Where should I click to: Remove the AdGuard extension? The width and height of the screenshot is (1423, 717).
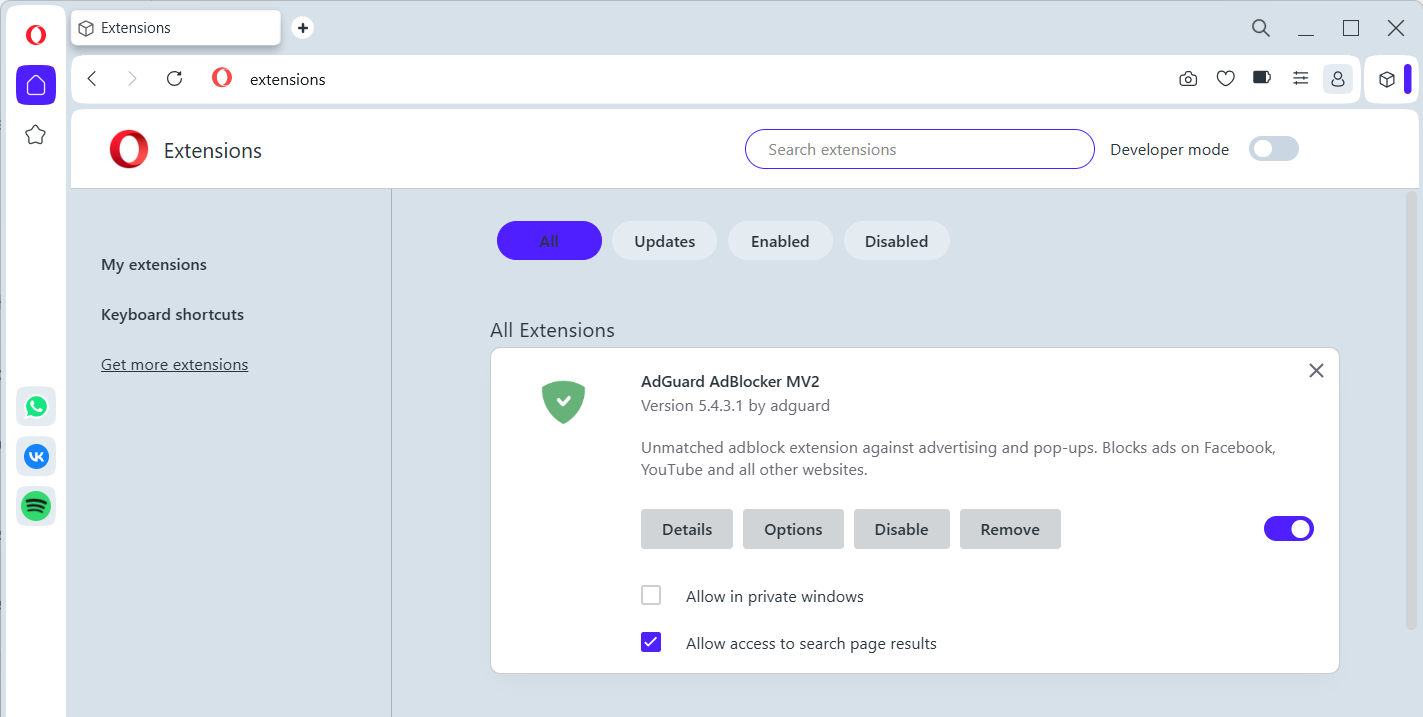[x=1010, y=529]
